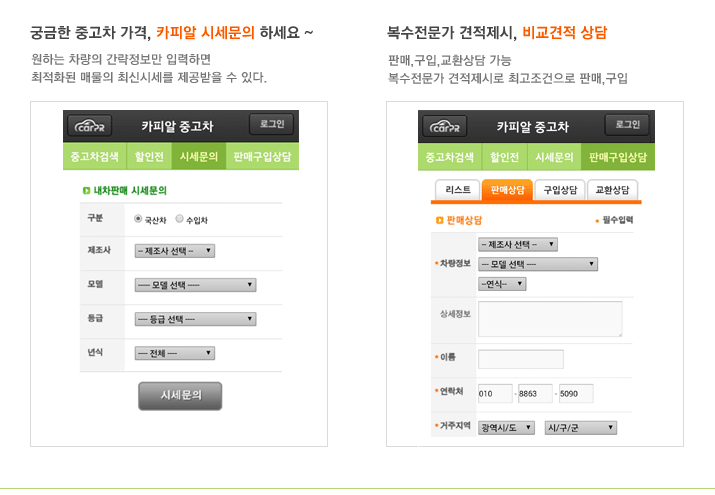This screenshot has width=715, height=495.
Task: Open the 연식 year dropdown in 차량정보
Action: tap(502, 284)
